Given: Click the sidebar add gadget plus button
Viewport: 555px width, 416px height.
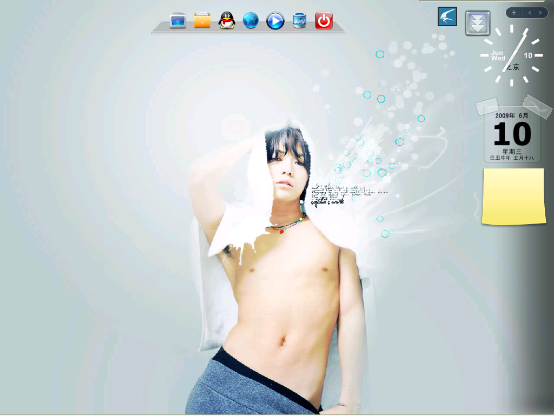Looking at the screenshot, I should tap(514, 13).
